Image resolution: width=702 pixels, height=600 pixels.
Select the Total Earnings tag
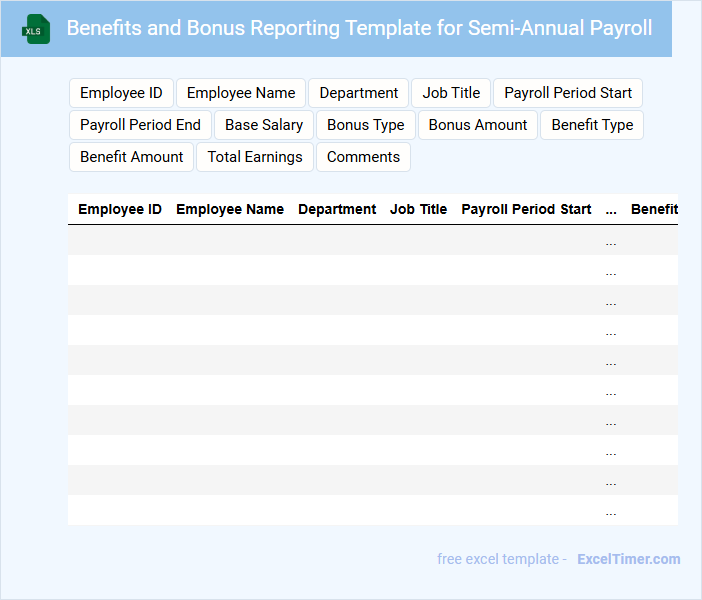click(255, 157)
